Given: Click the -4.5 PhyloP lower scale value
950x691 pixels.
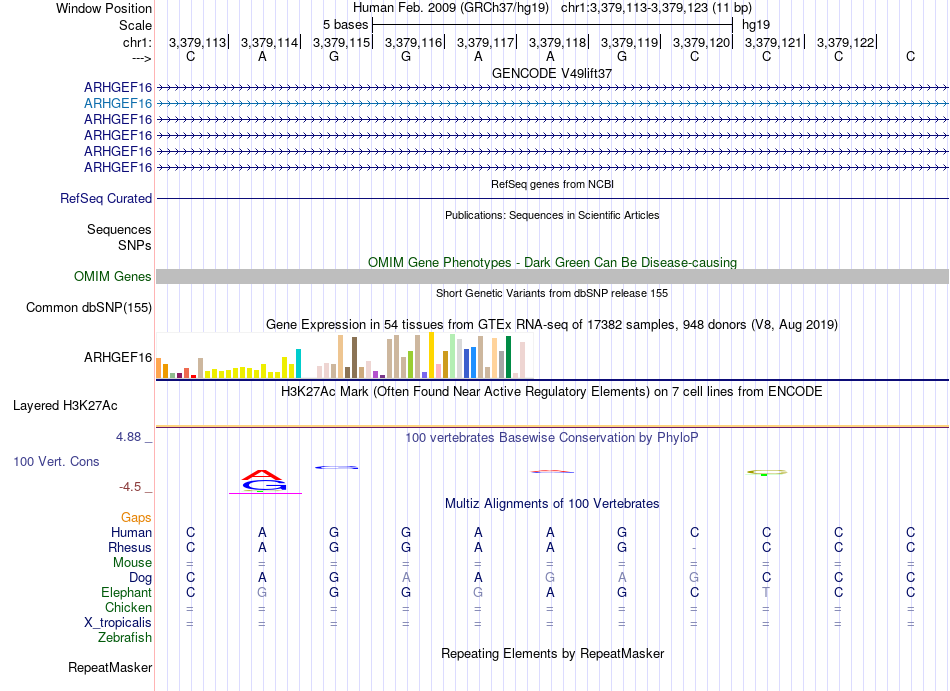Looking at the screenshot, I should 130,487.
